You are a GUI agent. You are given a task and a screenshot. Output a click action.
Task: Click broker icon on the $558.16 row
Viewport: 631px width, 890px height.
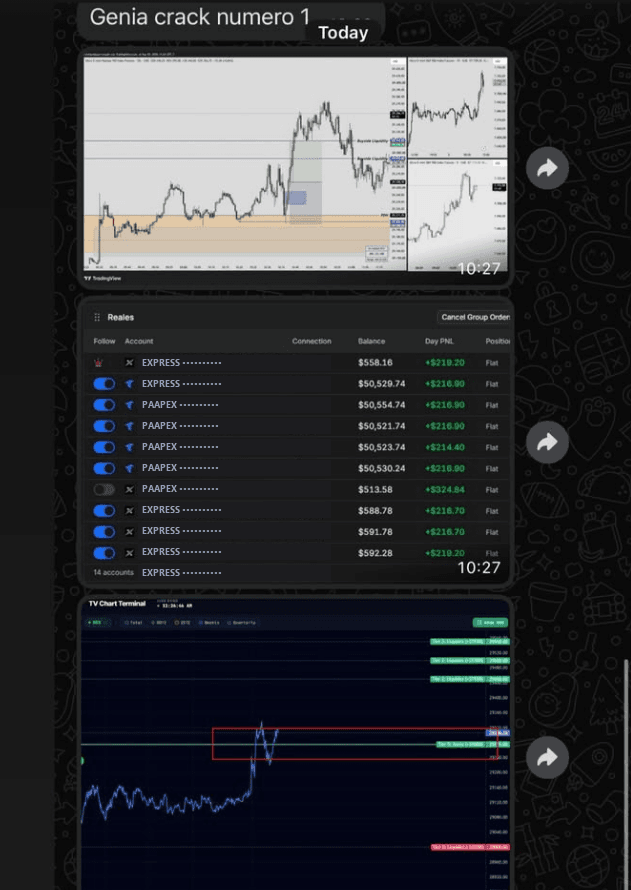click(x=129, y=363)
